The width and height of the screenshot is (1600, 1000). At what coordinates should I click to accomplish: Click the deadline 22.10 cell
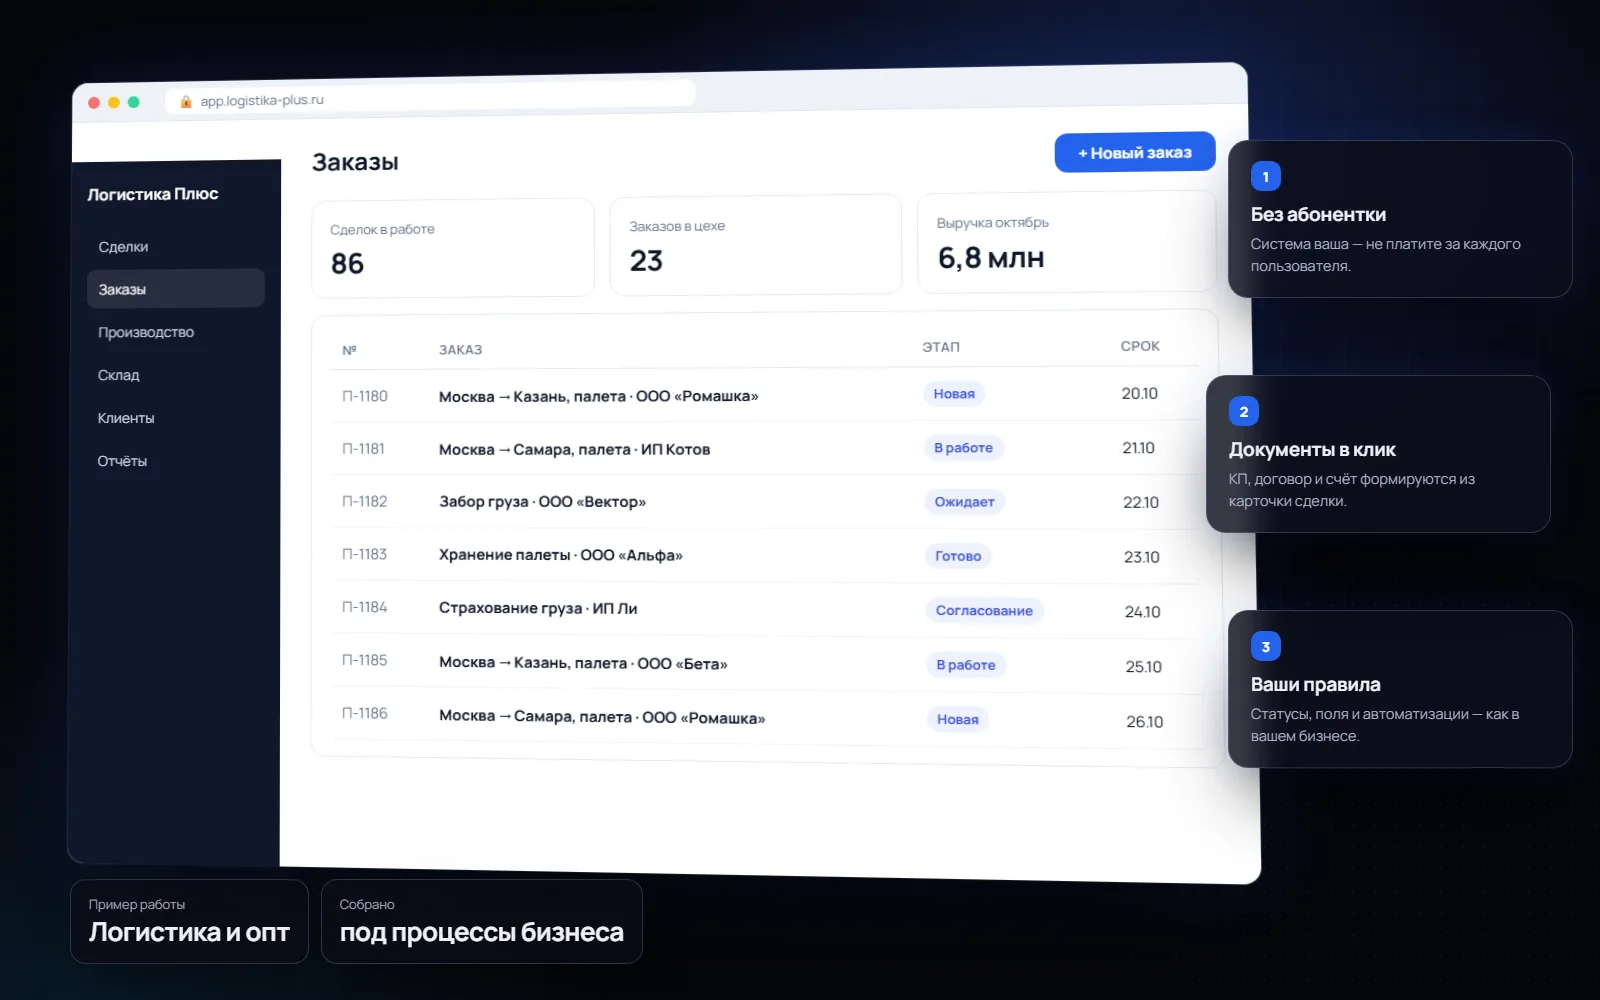tap(1141, 503)
